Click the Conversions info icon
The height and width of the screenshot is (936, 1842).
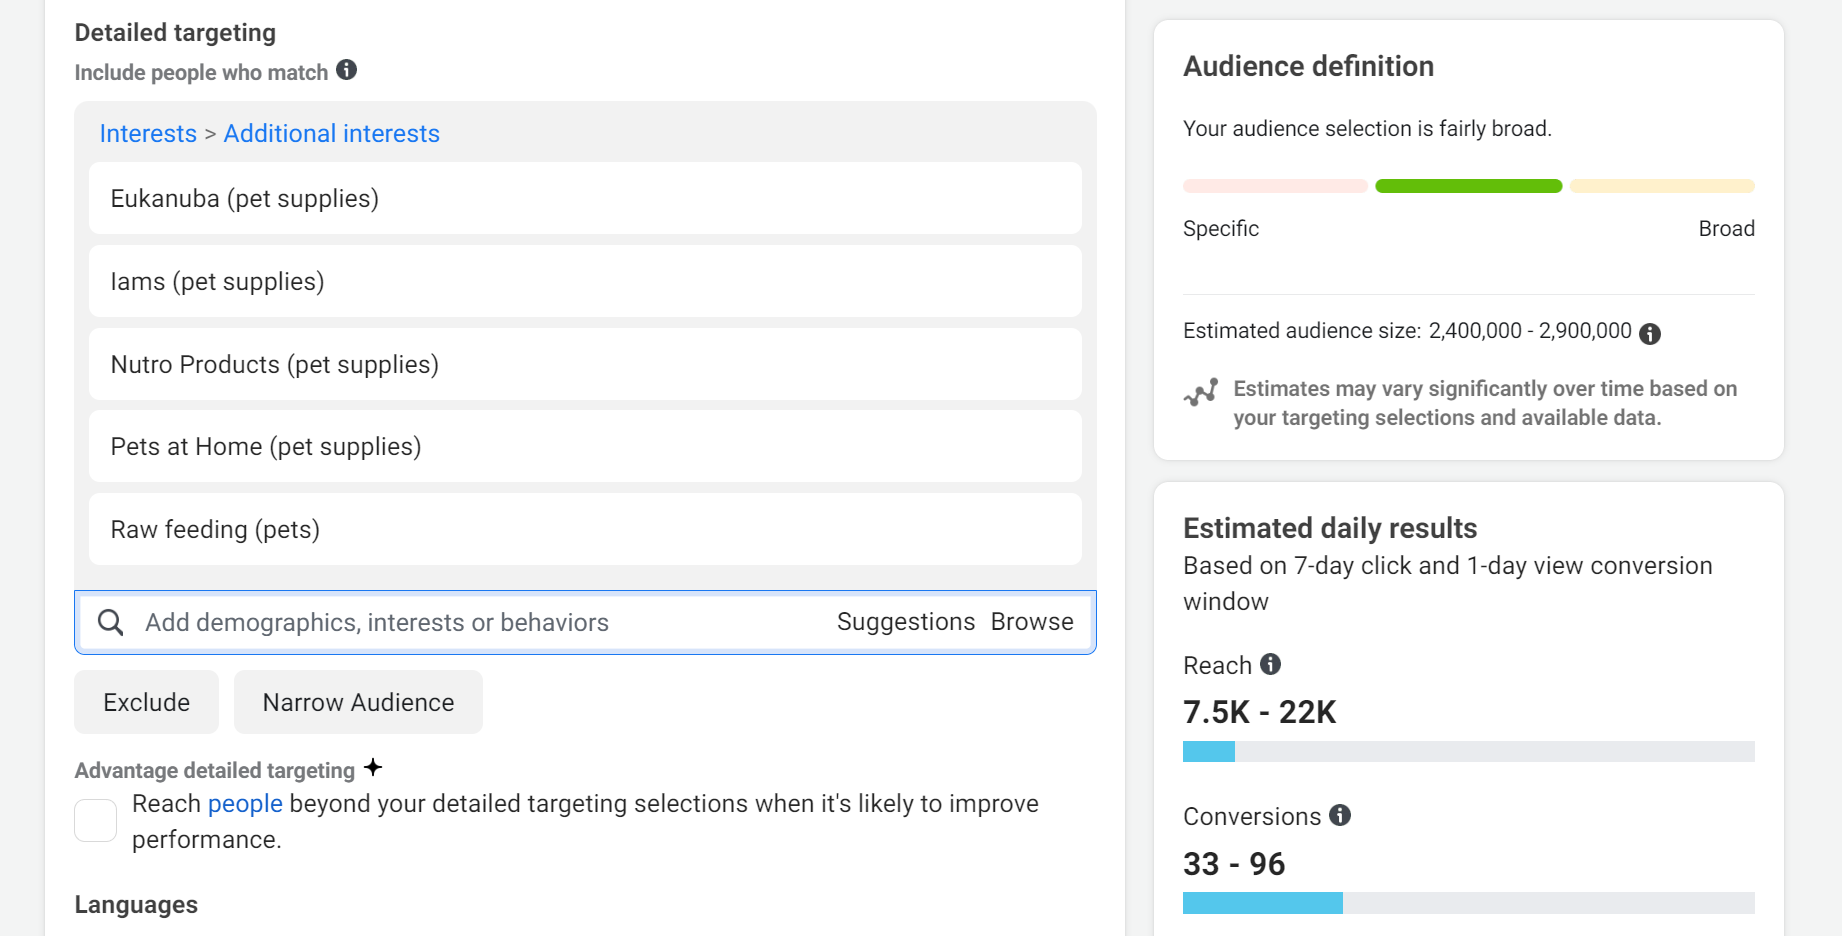click(1340, 815)
